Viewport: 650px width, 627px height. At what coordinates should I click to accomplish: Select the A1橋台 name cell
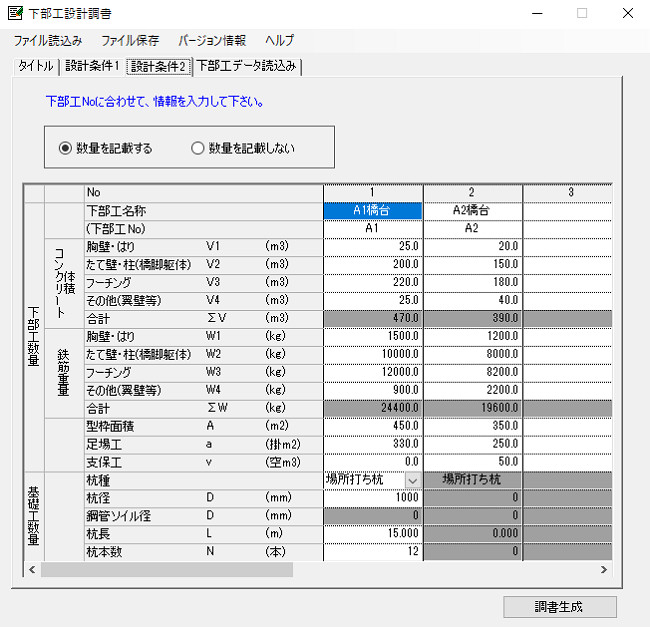[373, 211]
